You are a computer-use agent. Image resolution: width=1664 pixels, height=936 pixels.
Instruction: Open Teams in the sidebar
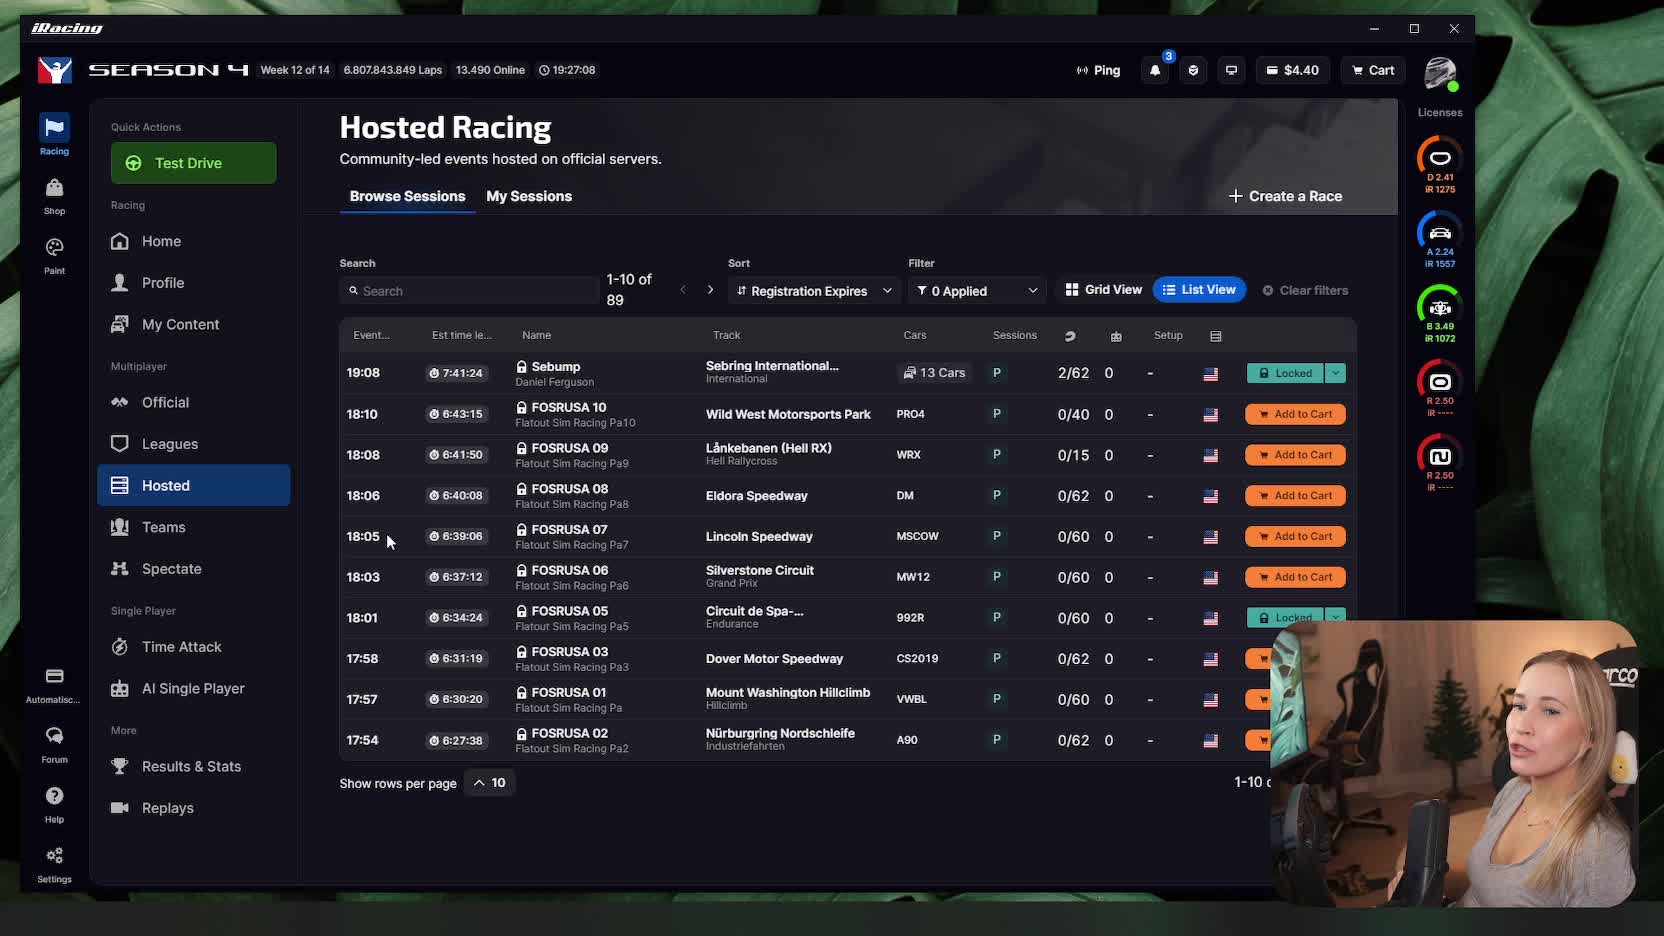(x=194, y=527)
